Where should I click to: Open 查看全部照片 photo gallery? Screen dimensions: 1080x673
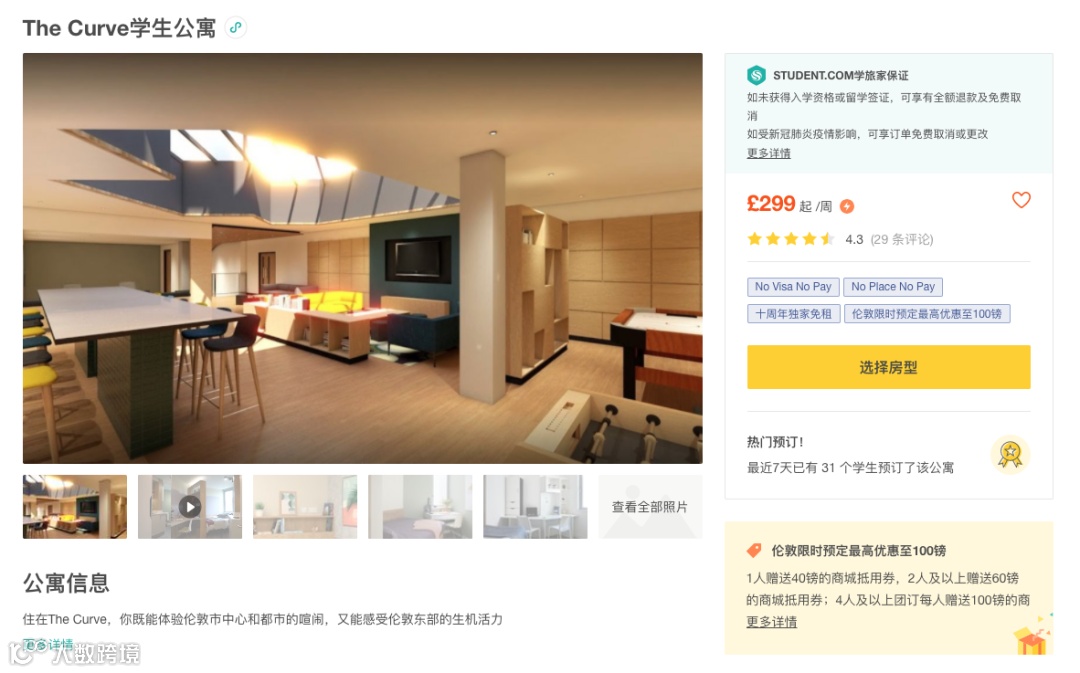coord(650,507)
